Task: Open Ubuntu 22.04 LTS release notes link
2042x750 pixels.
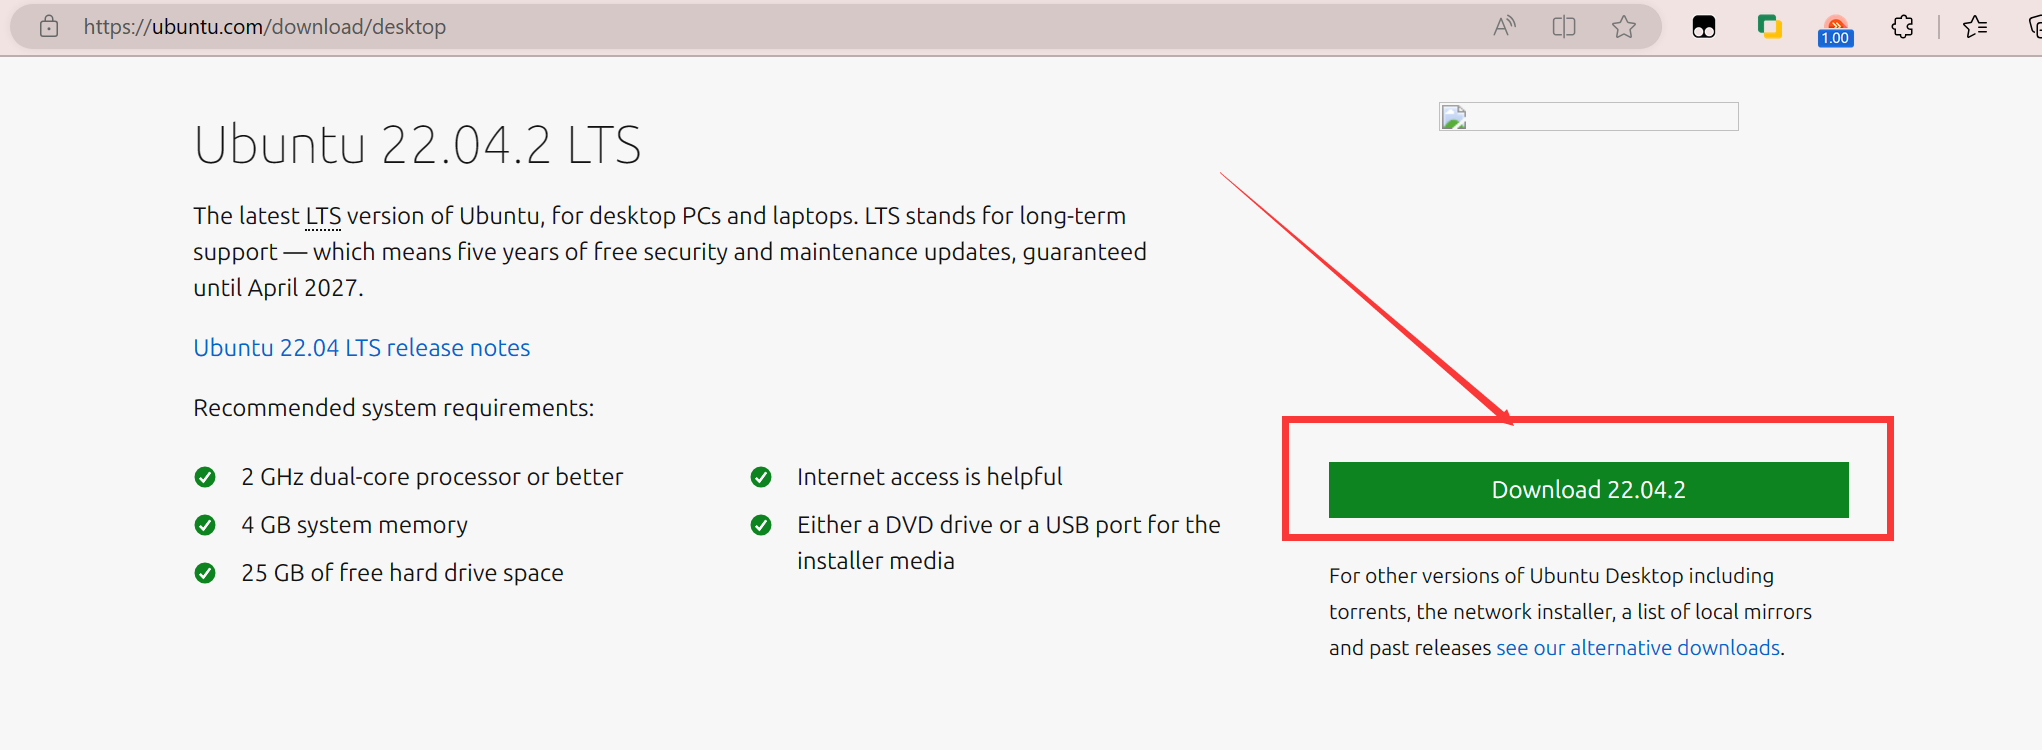Action: click(x=361, y=348)
